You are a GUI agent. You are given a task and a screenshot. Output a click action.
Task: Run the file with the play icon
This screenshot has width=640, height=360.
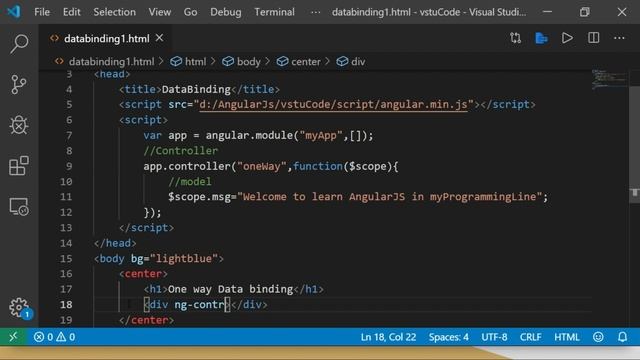(x=567, y=38)
